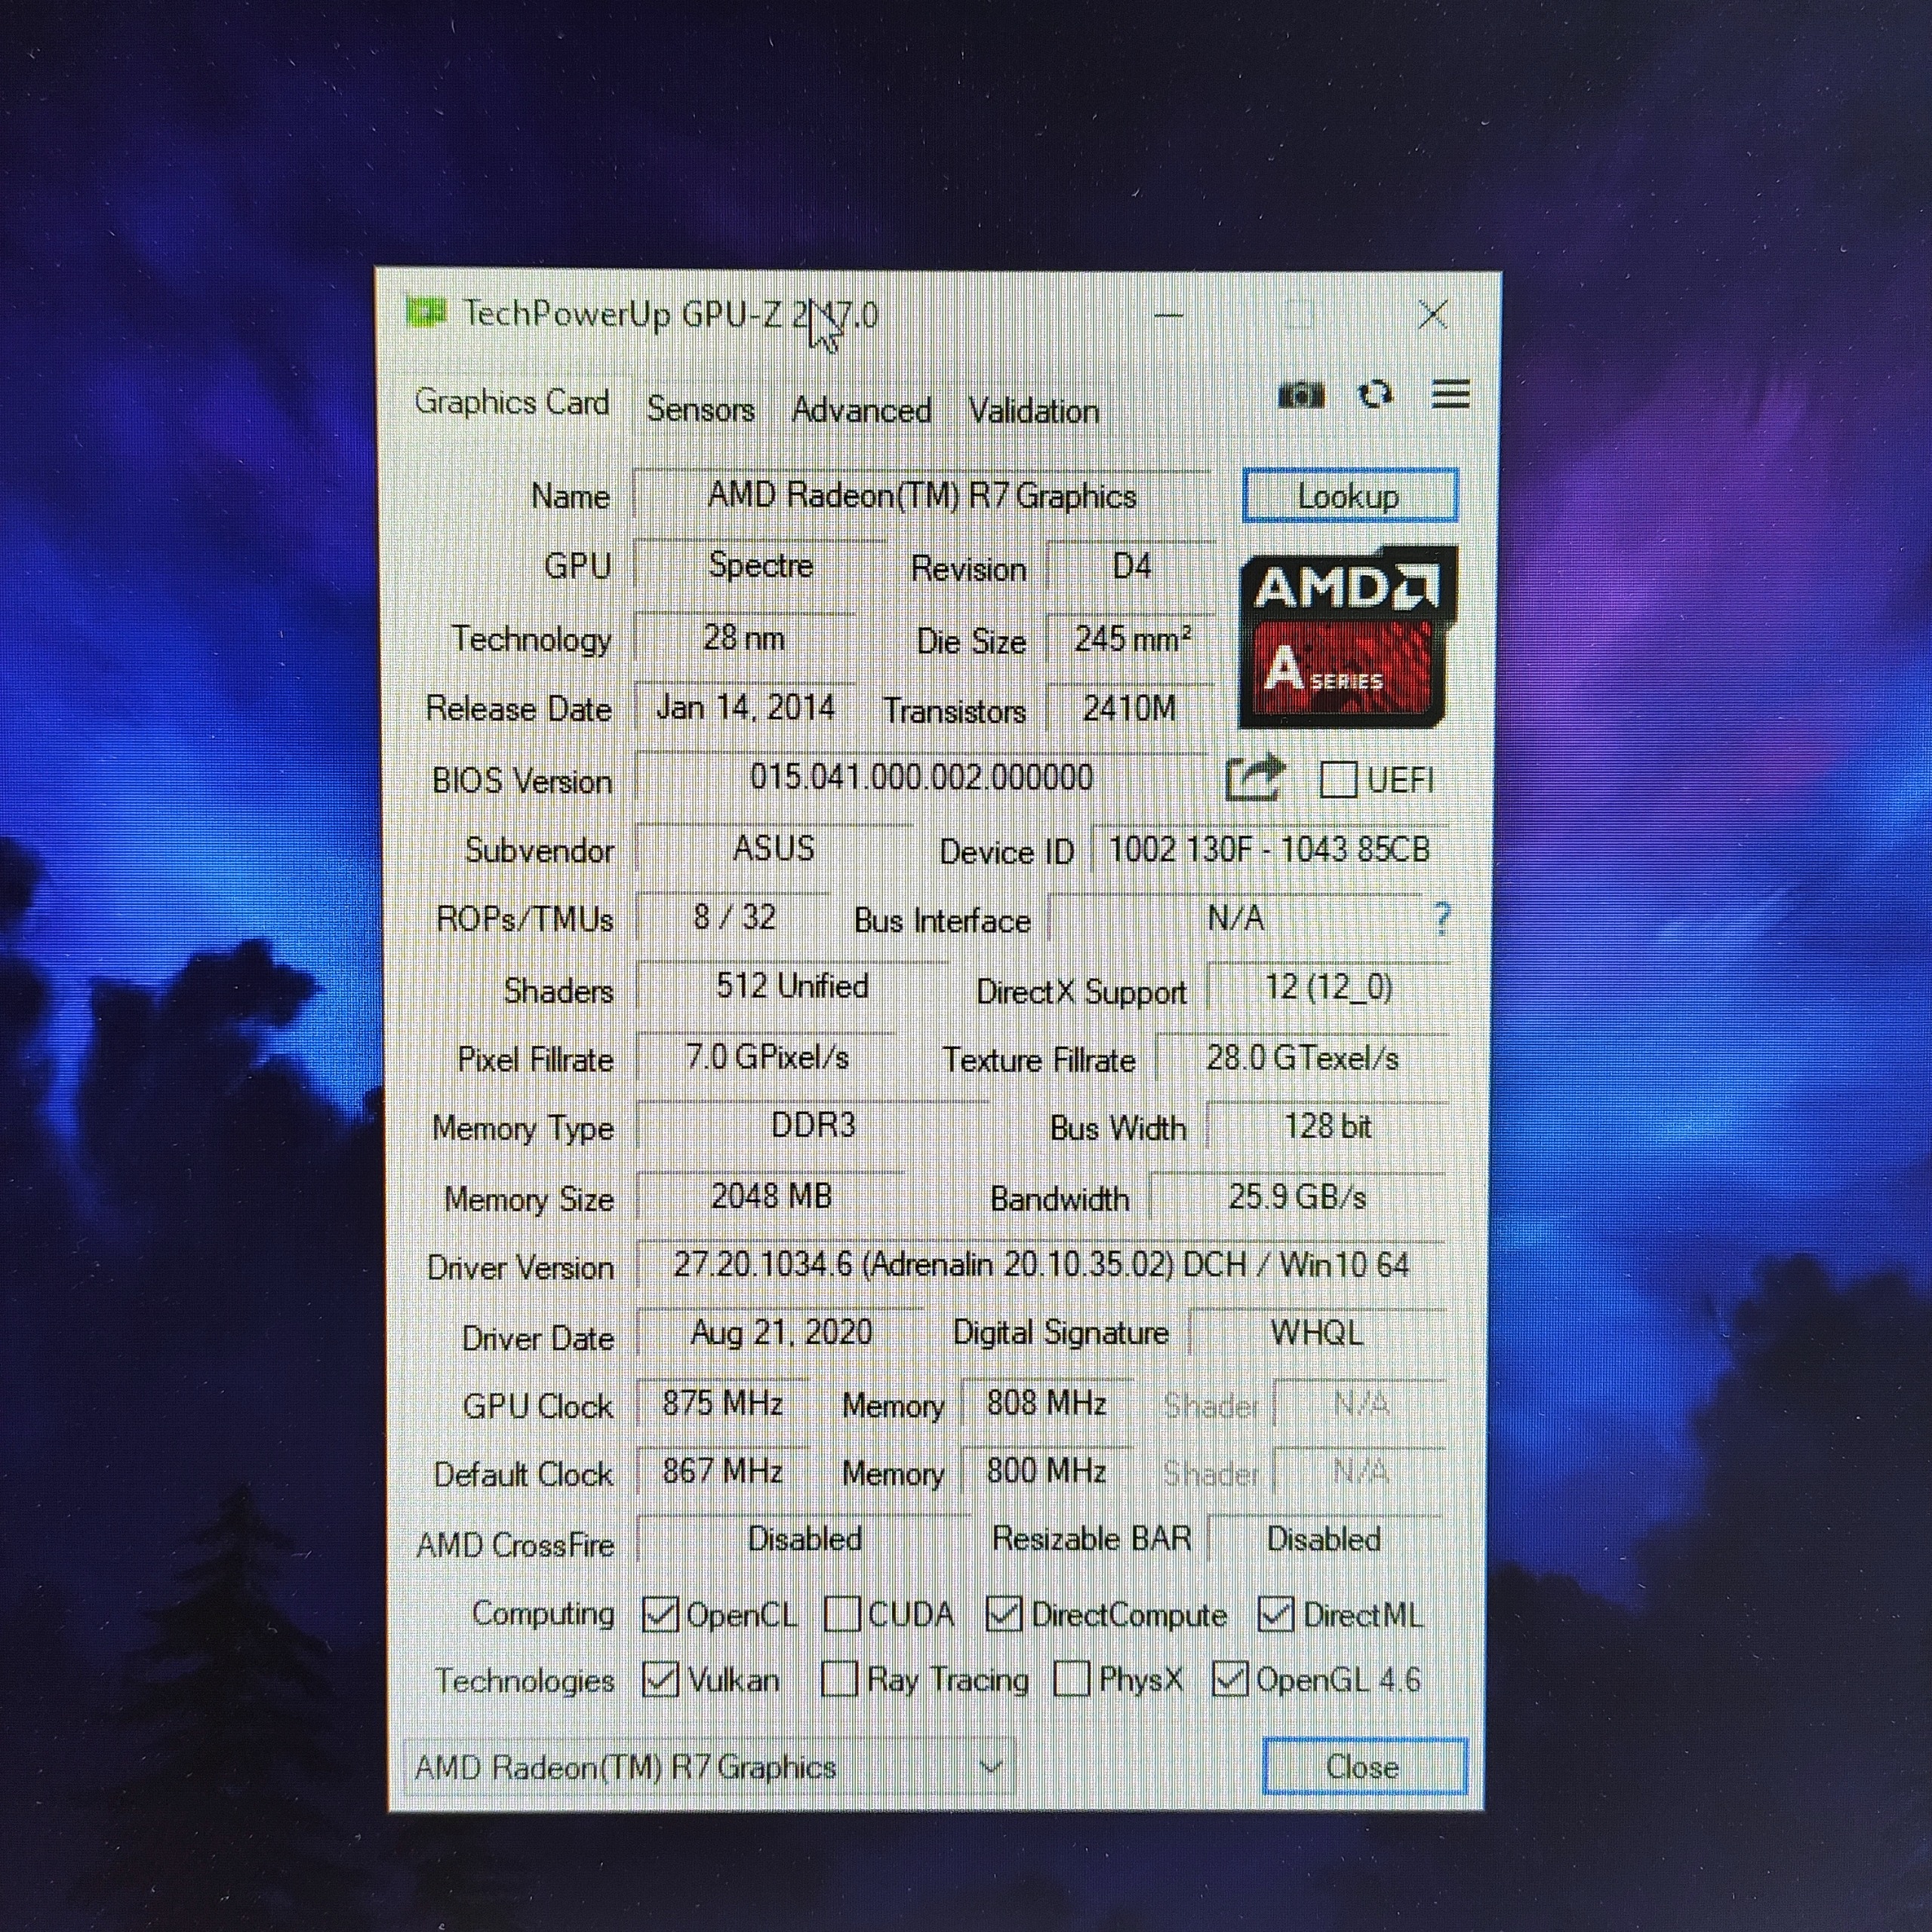The image size is (1932, 1932).
Task: Take a screenshot with the camera icon
Action: coord(1301,395)
